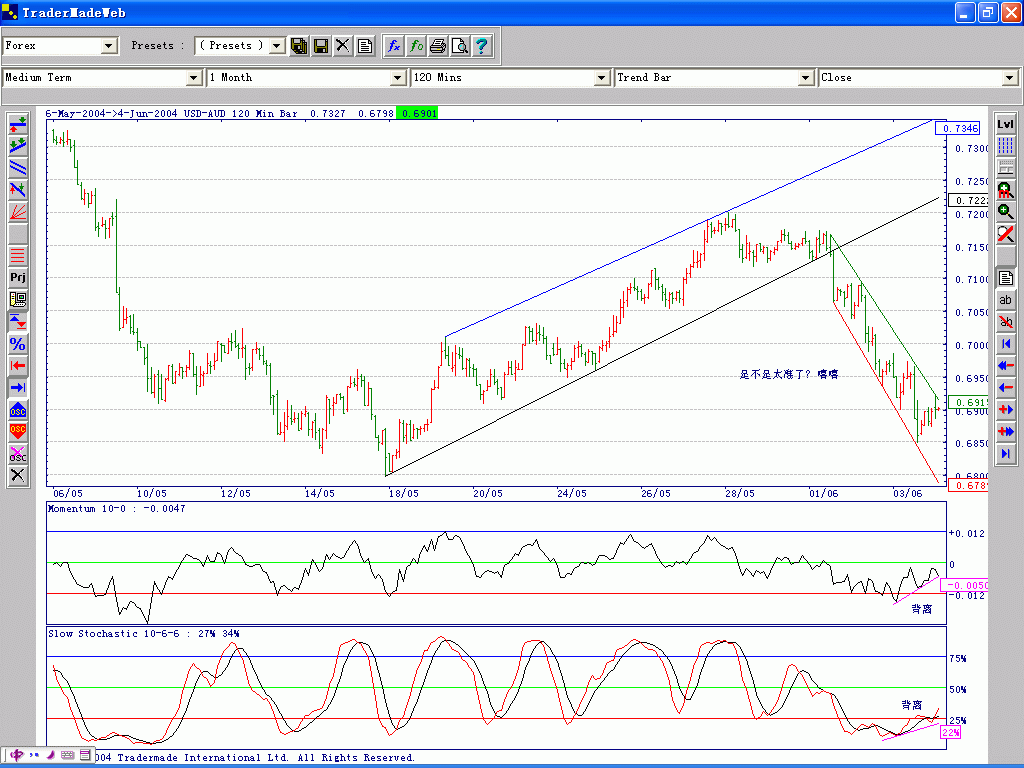Open the 1 Month period dropdown

pos(397,78)
